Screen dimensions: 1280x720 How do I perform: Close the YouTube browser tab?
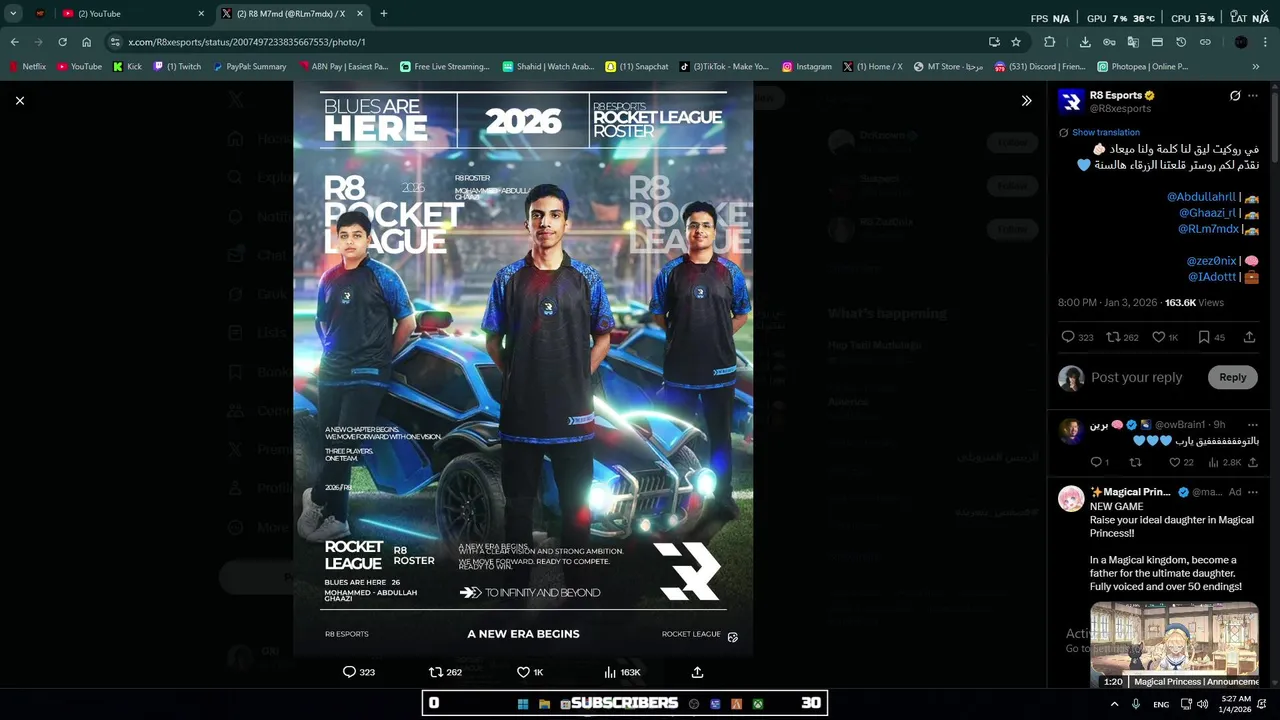pyautogui.click(x=201, y=13)
